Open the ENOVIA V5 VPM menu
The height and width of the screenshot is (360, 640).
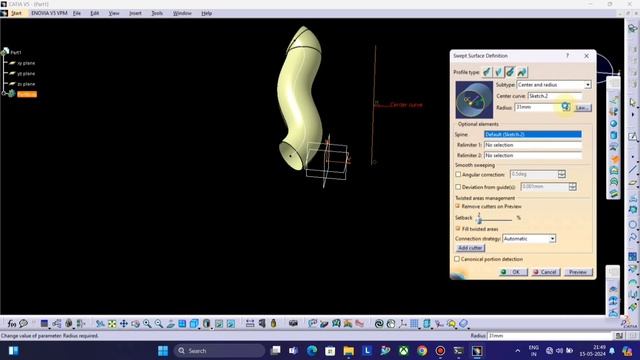point(49,13)
